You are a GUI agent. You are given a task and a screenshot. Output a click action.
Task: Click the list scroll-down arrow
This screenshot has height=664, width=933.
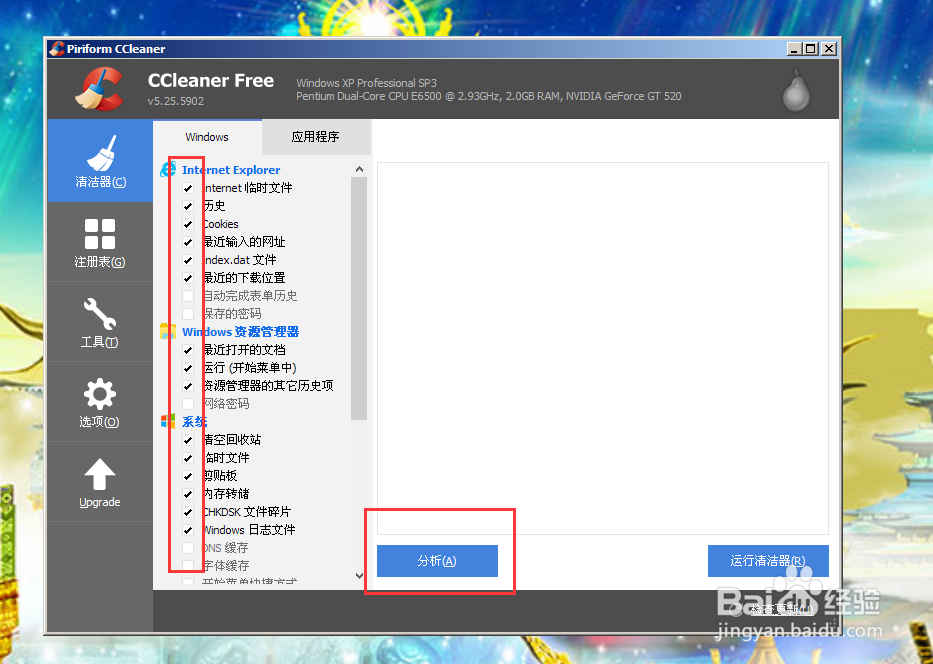click(359, 575)
